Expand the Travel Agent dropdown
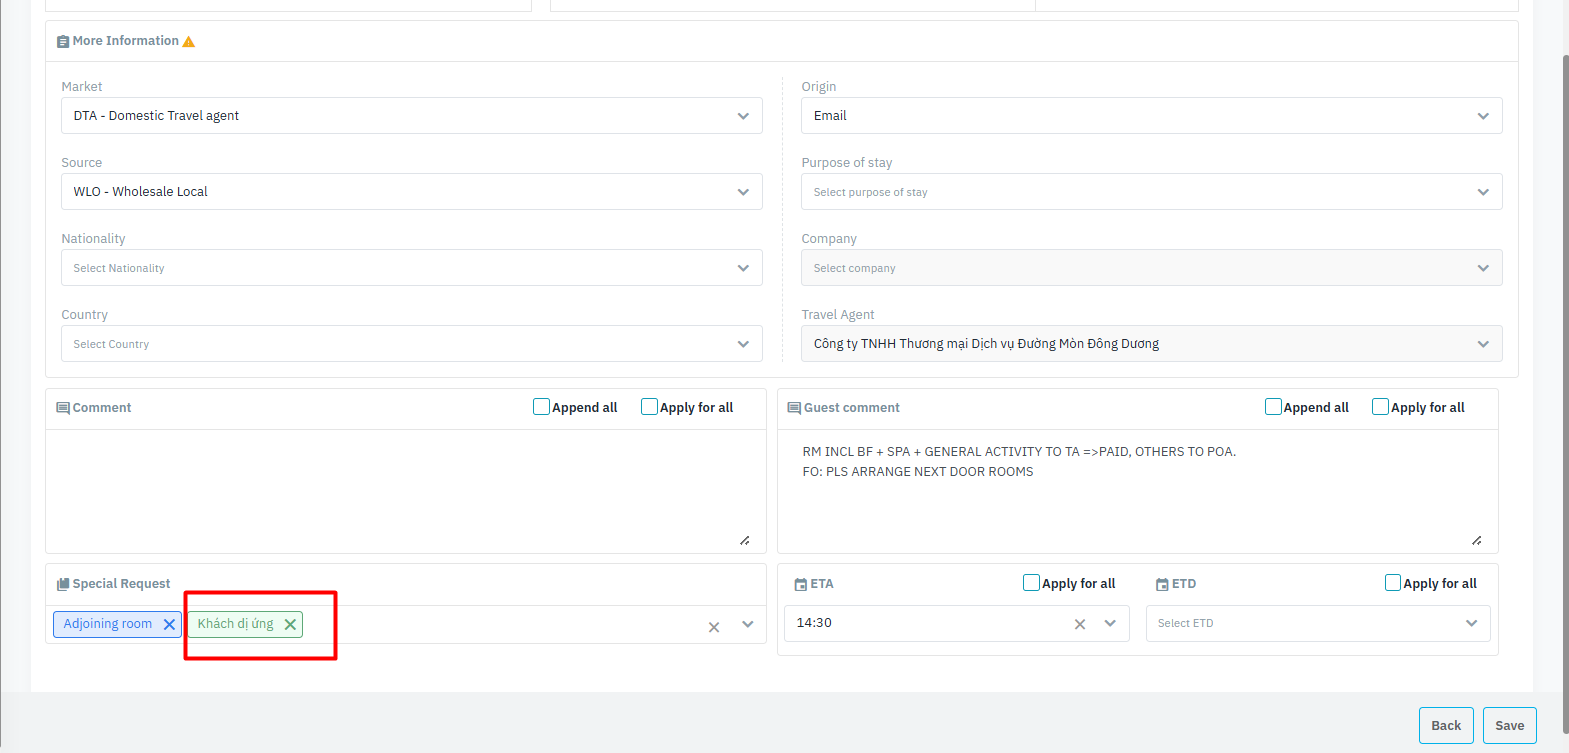1569x753 pixels. tap(1483, 344)
